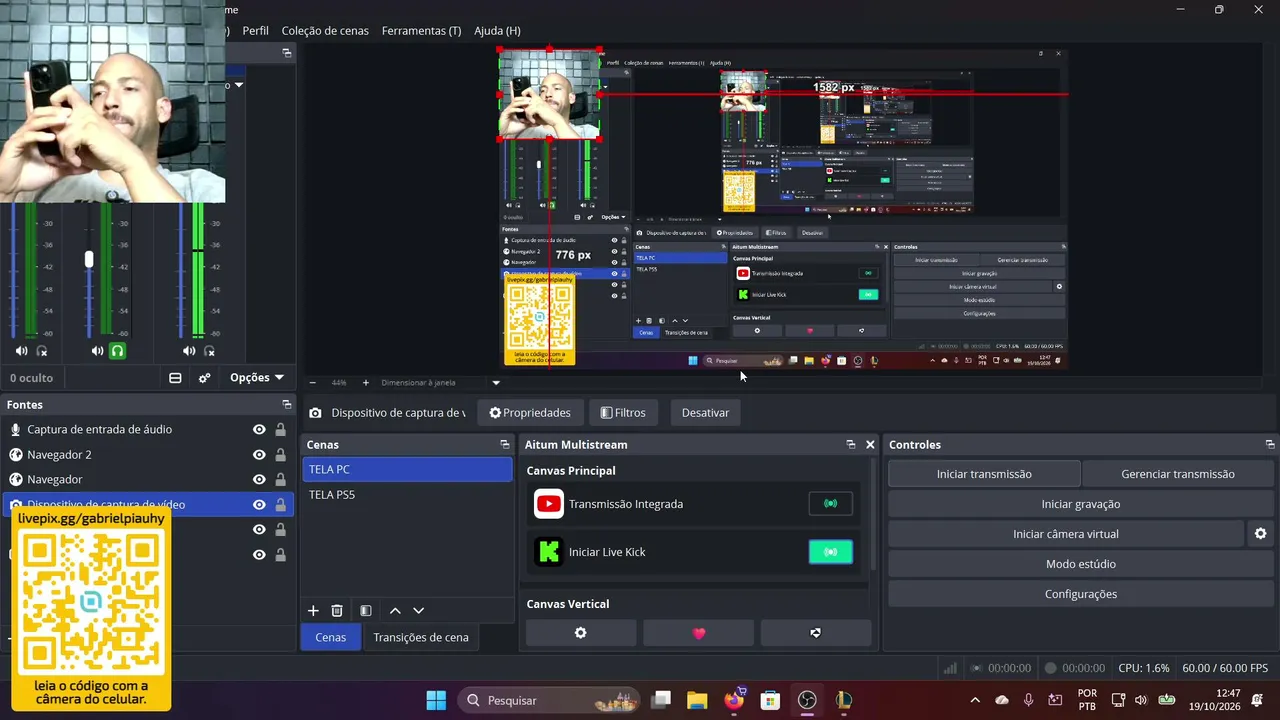The width and height of the screenshot is (1280, 720).
Task: Undock the Aitum Multistream panel via popout icon
Action: click(851, 445)
